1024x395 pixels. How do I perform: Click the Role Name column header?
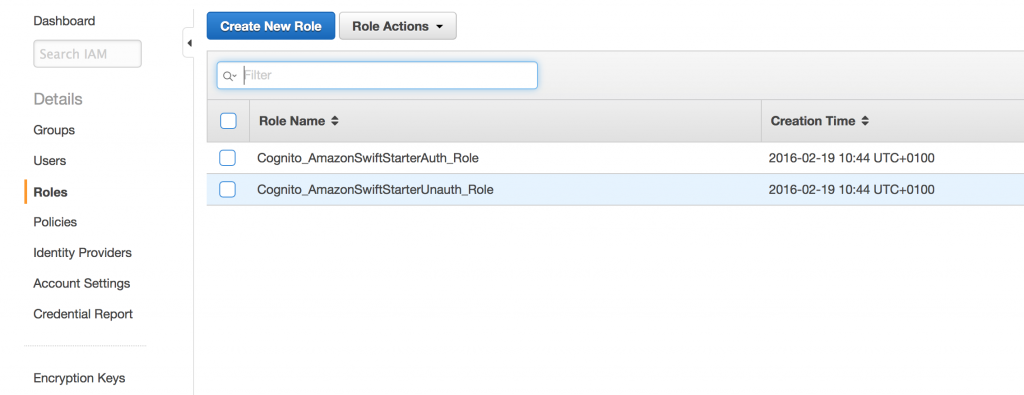505,121
